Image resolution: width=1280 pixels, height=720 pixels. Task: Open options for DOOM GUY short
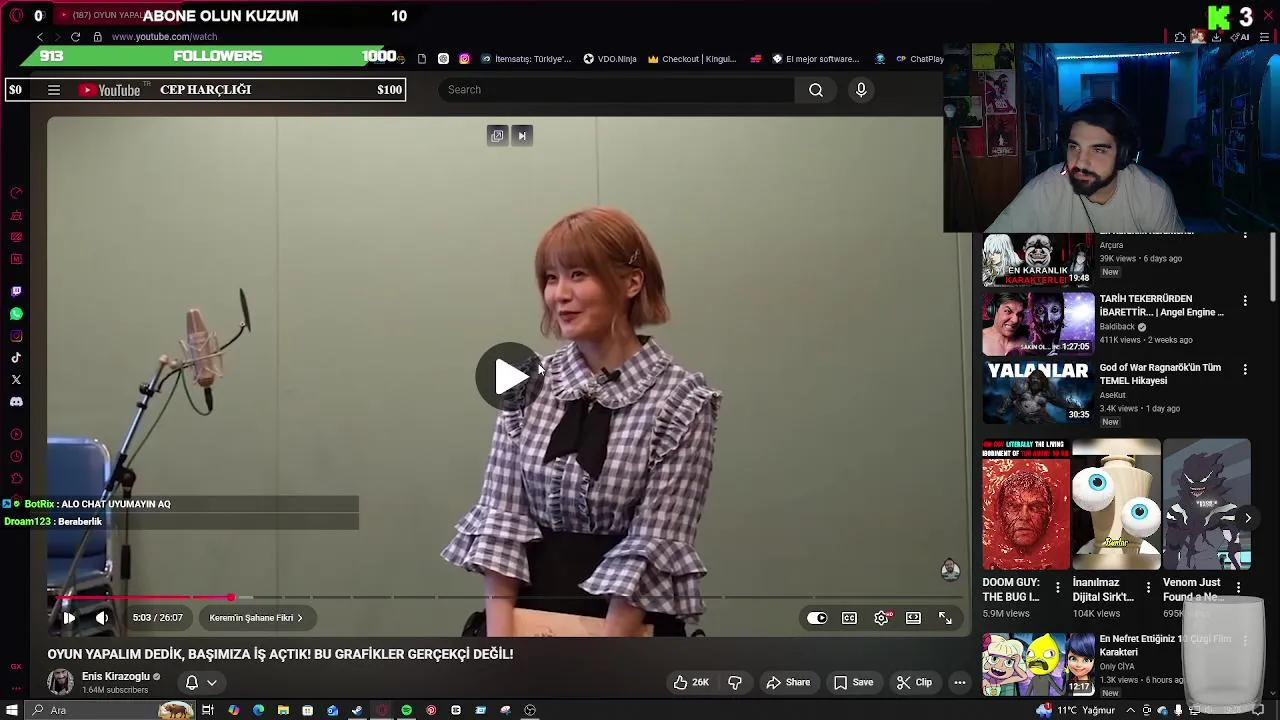1058,588
